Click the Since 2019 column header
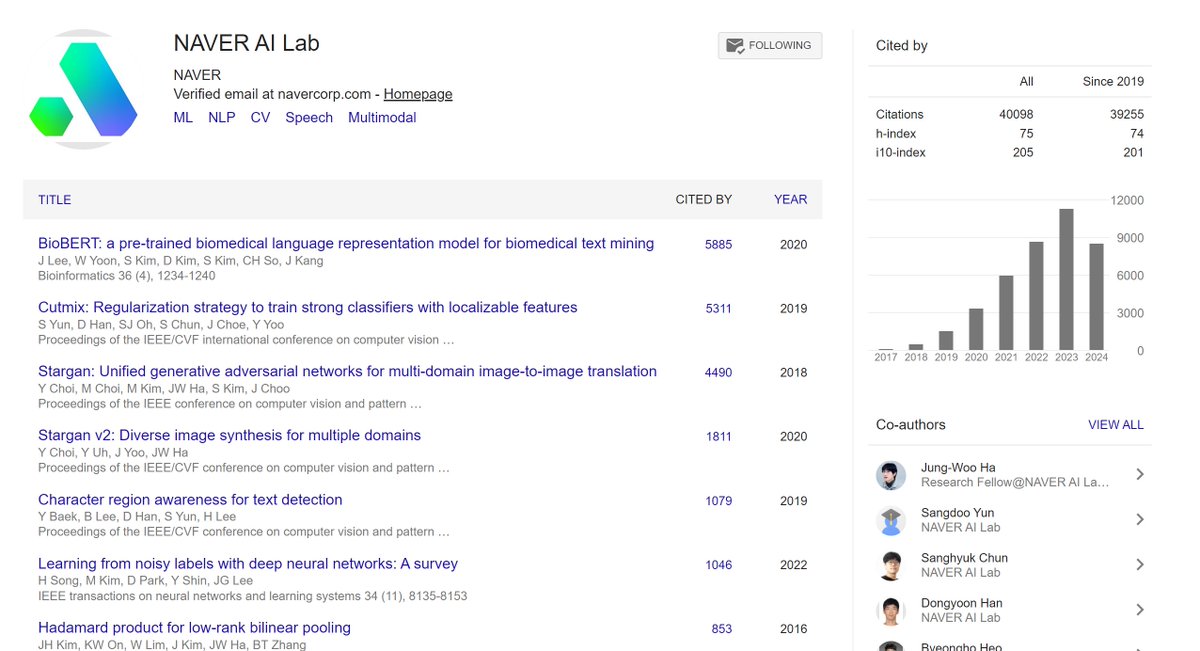1200x651 pixels. [x=1113, y=82]
